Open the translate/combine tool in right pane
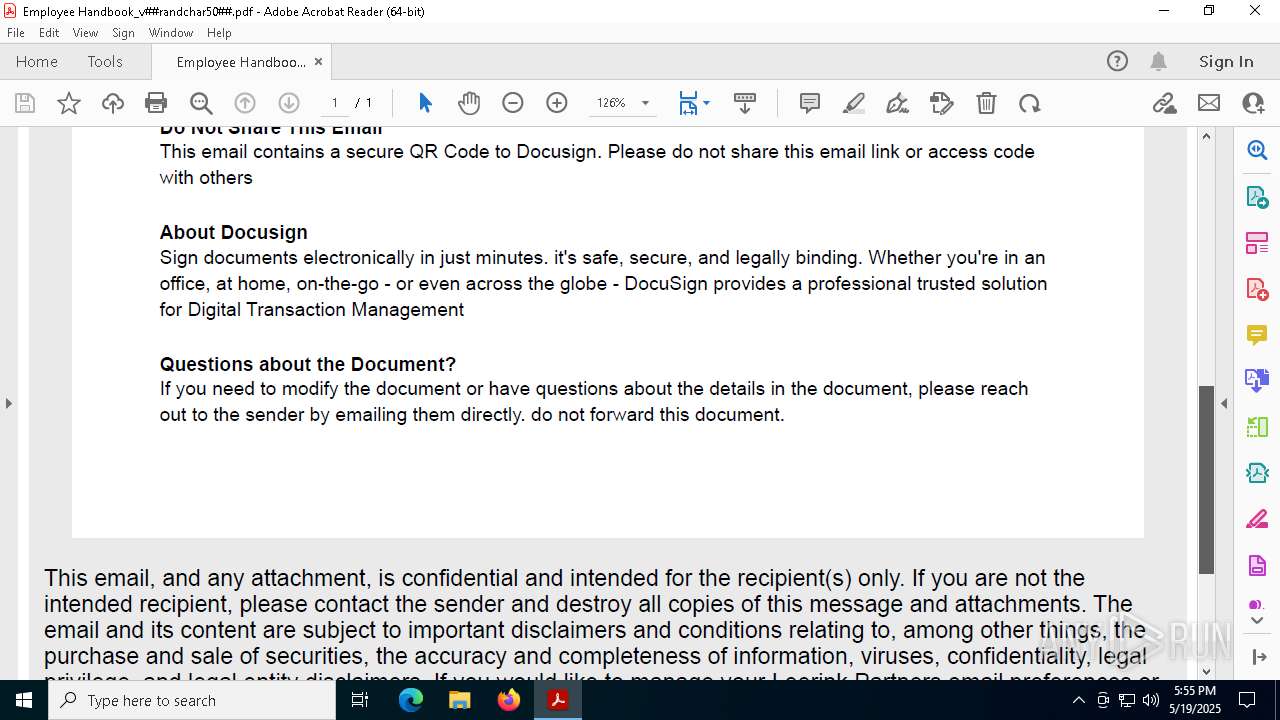The width and height of the screenshot is (1280, 720). click(x=1257, y=381)
